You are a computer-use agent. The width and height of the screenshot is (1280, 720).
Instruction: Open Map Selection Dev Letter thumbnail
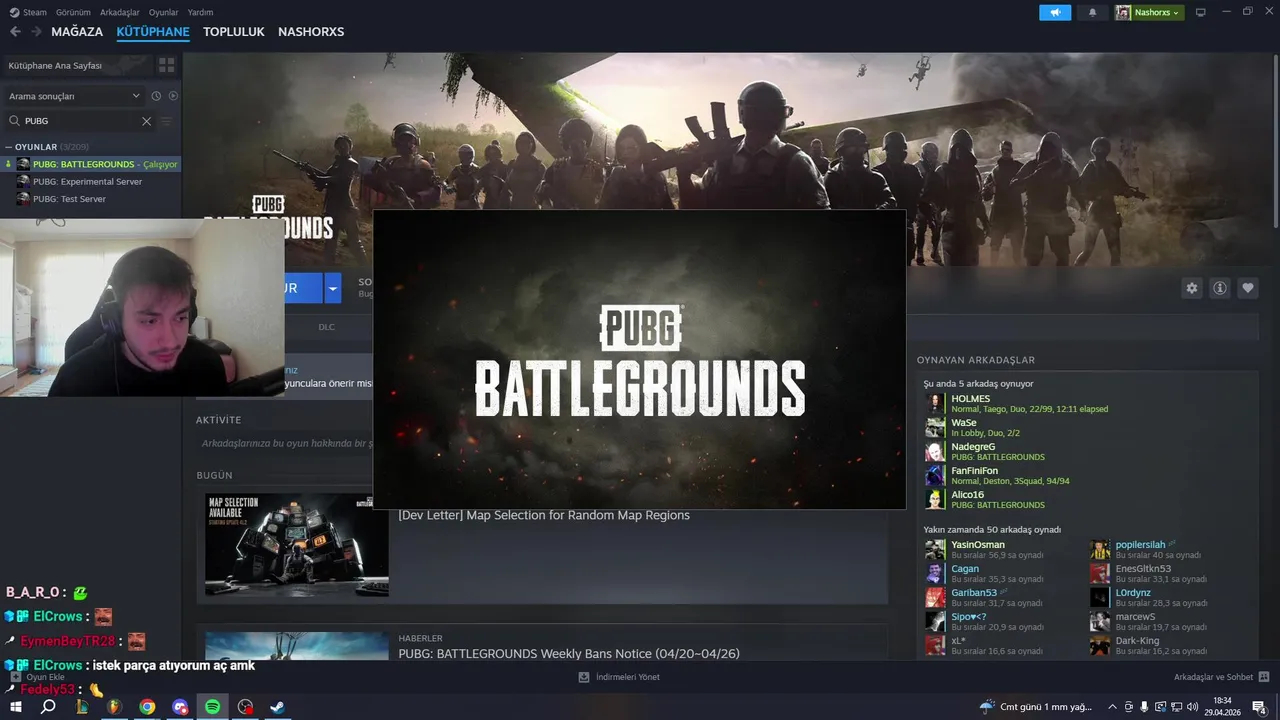(x=297, y=545)
